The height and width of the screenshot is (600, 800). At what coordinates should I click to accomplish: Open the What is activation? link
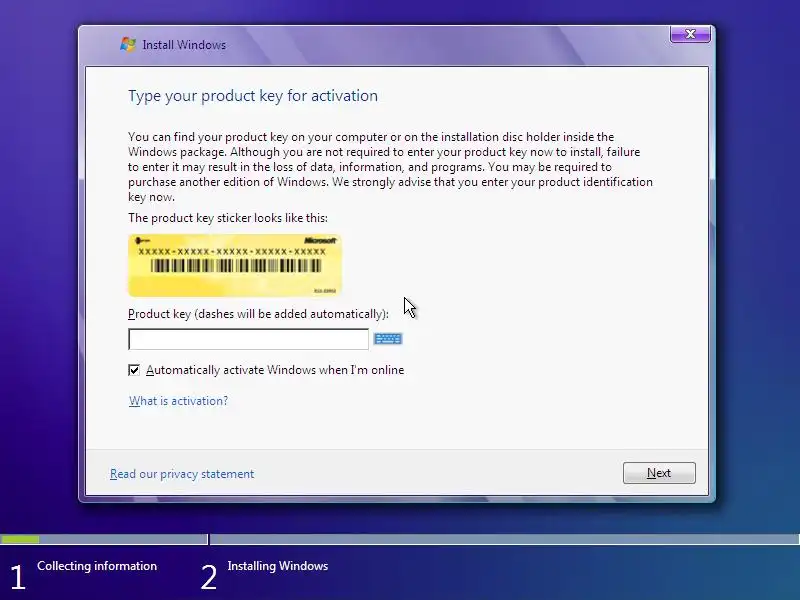pos(178,401)
